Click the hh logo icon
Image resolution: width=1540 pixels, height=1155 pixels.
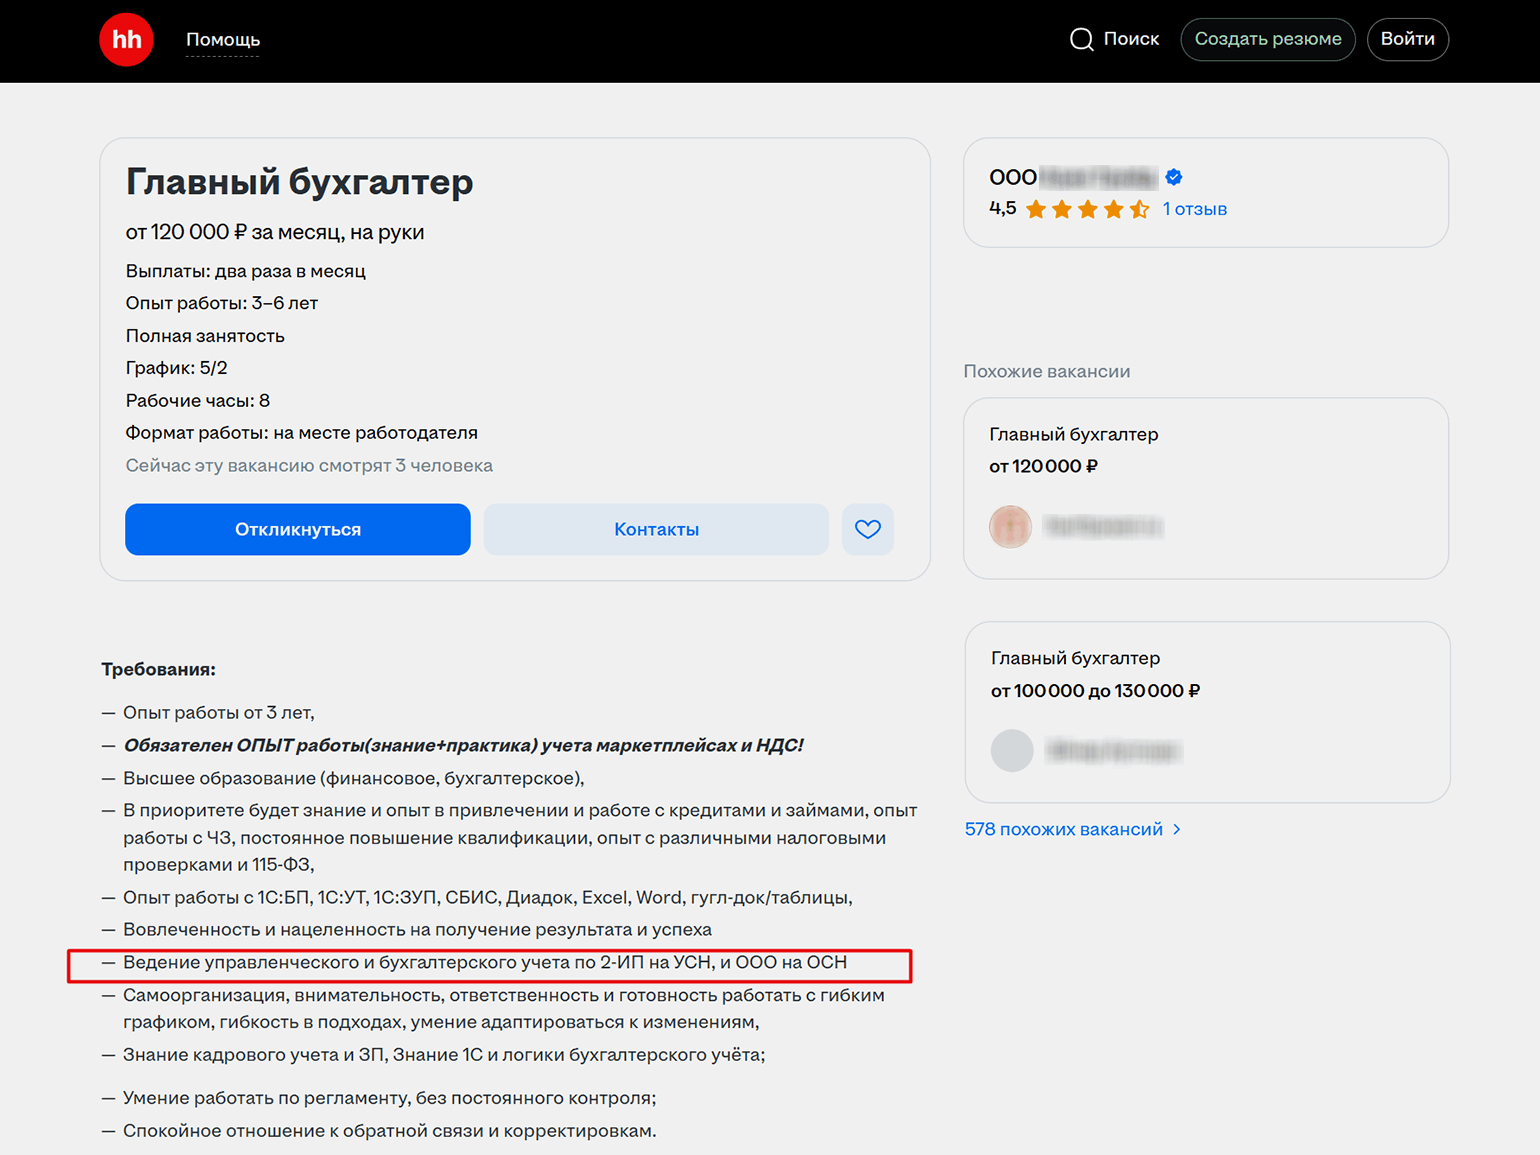[x=126, y=40]
